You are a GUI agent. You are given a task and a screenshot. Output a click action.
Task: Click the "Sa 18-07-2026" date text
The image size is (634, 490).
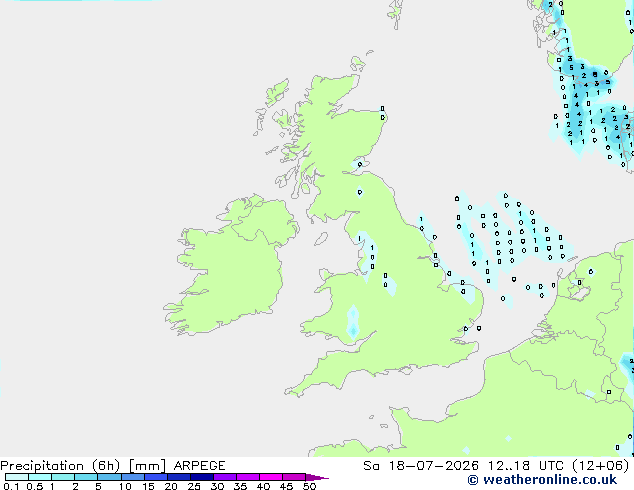421,466
